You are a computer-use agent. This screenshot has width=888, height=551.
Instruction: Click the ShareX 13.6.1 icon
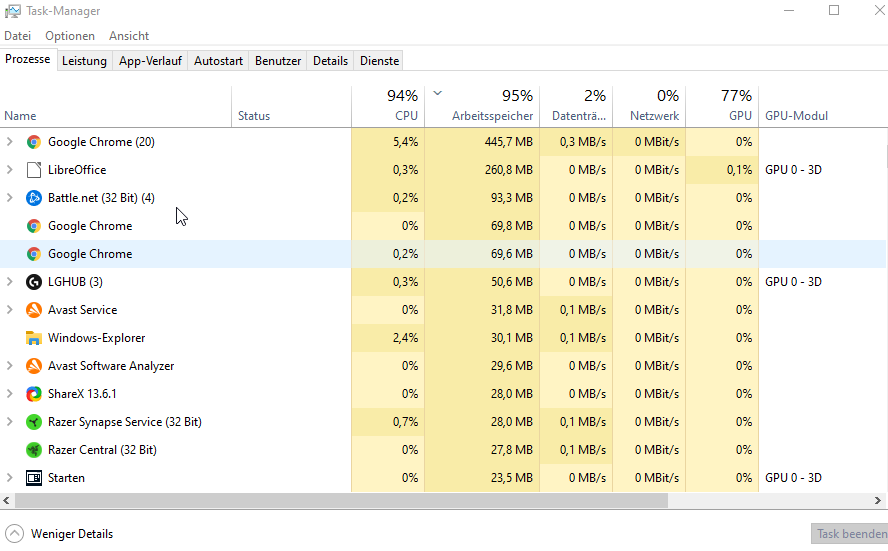(34, 394)
